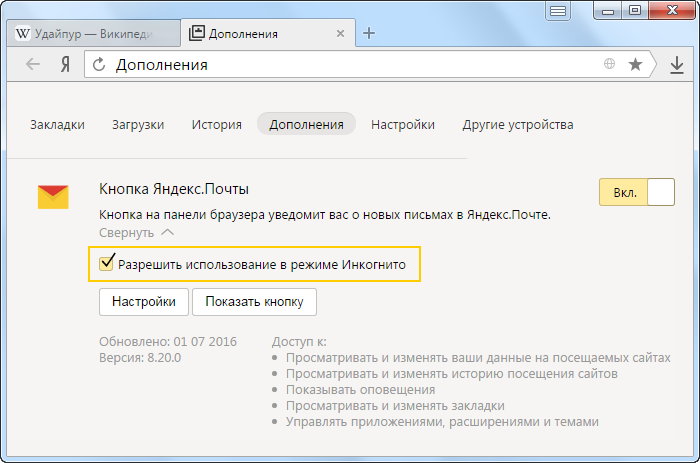The height and width of the screenshot is (463, 700).
Task: Click the extension description about новых письмах
Action: (x=325, y=215)
